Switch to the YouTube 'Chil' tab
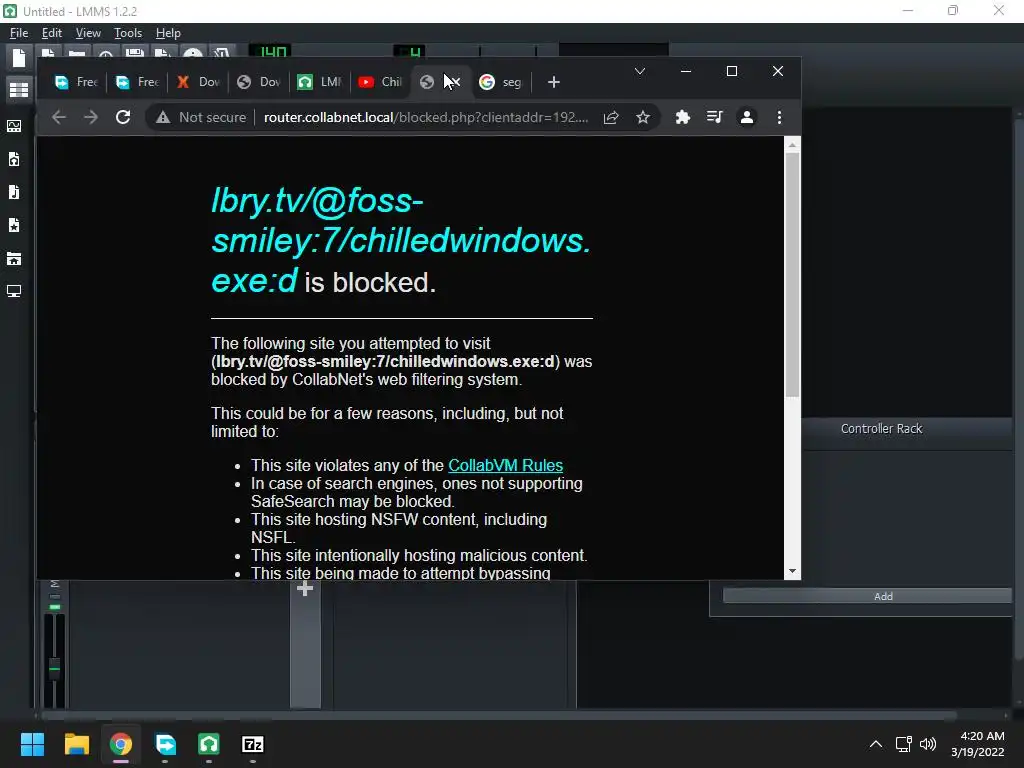Viewport: 1024px width, 768px height. tap(381, 82)
